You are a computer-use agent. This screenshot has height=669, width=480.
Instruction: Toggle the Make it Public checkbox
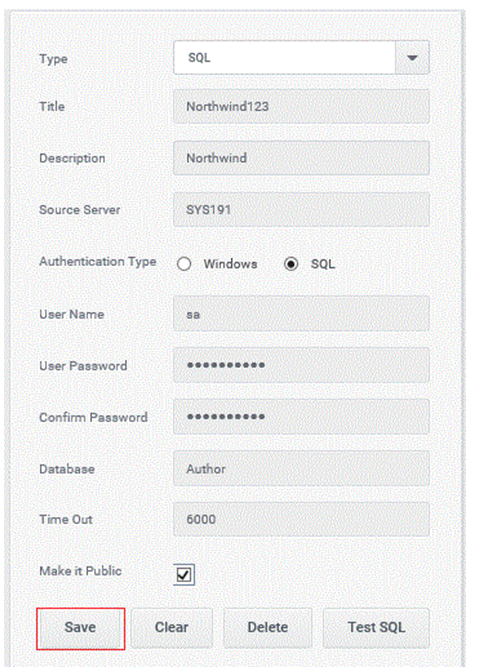(x=184, y=575)
